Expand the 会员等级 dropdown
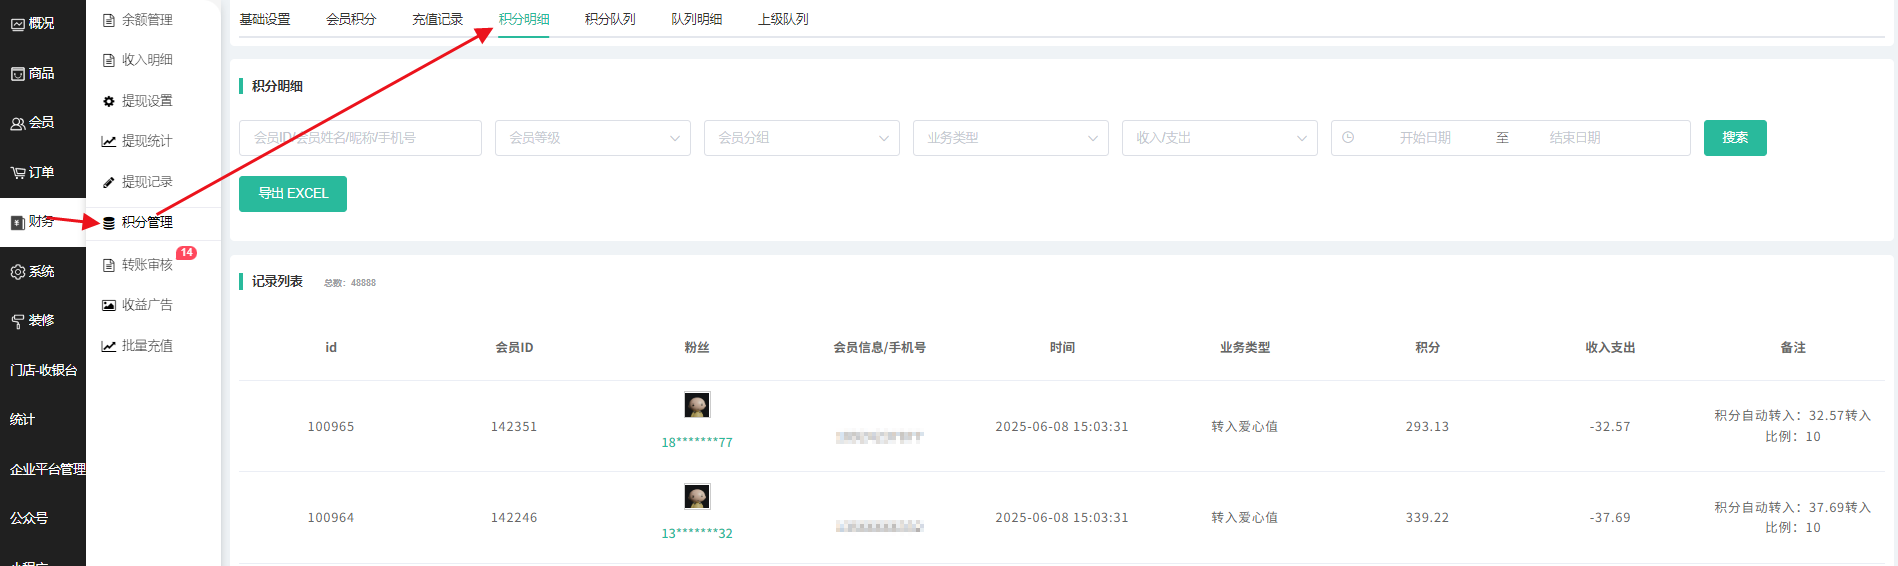The image size is (1898, 566). pos(593,138)
